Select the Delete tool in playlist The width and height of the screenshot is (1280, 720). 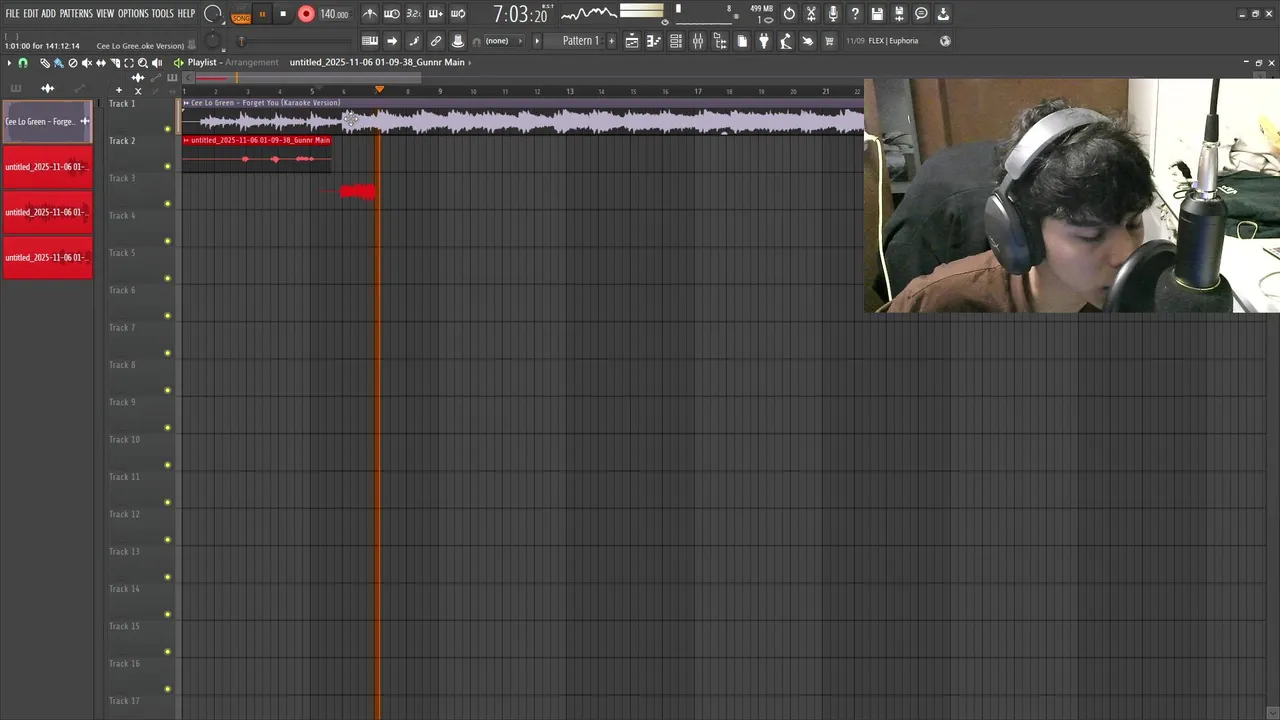point(73,63)
